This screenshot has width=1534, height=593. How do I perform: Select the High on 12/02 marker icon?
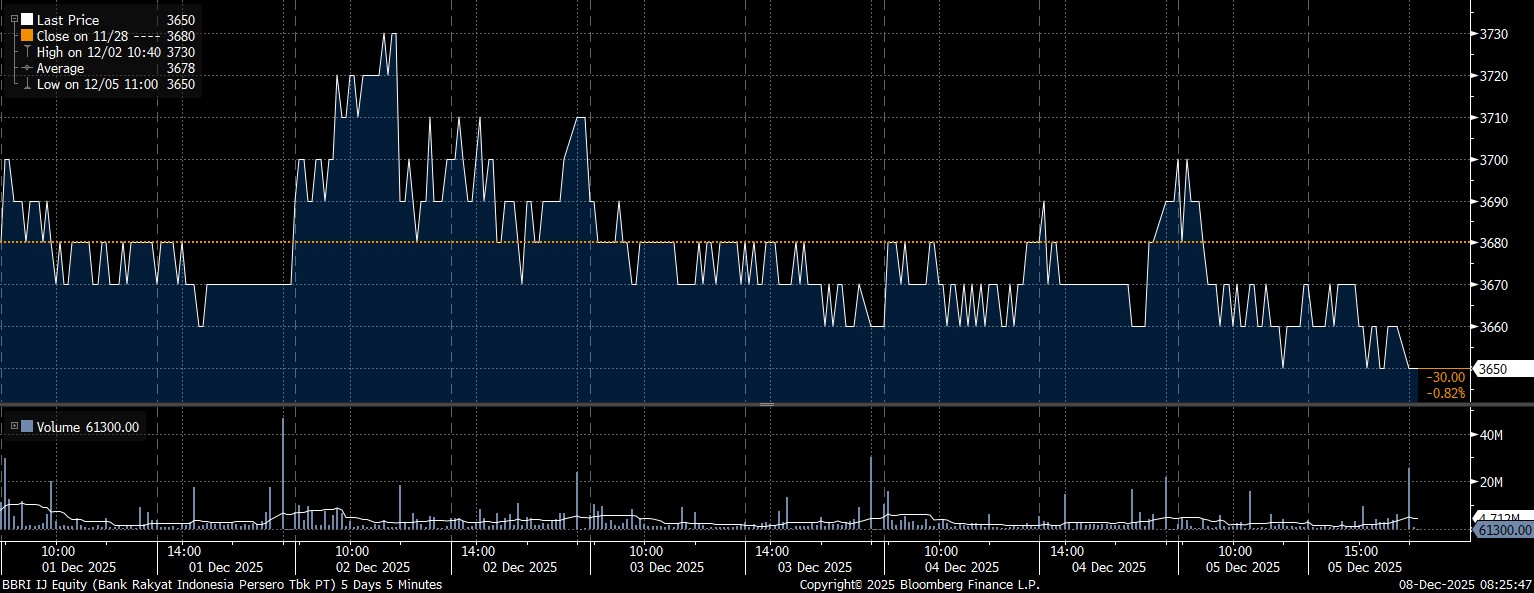[x=27, y=52]
